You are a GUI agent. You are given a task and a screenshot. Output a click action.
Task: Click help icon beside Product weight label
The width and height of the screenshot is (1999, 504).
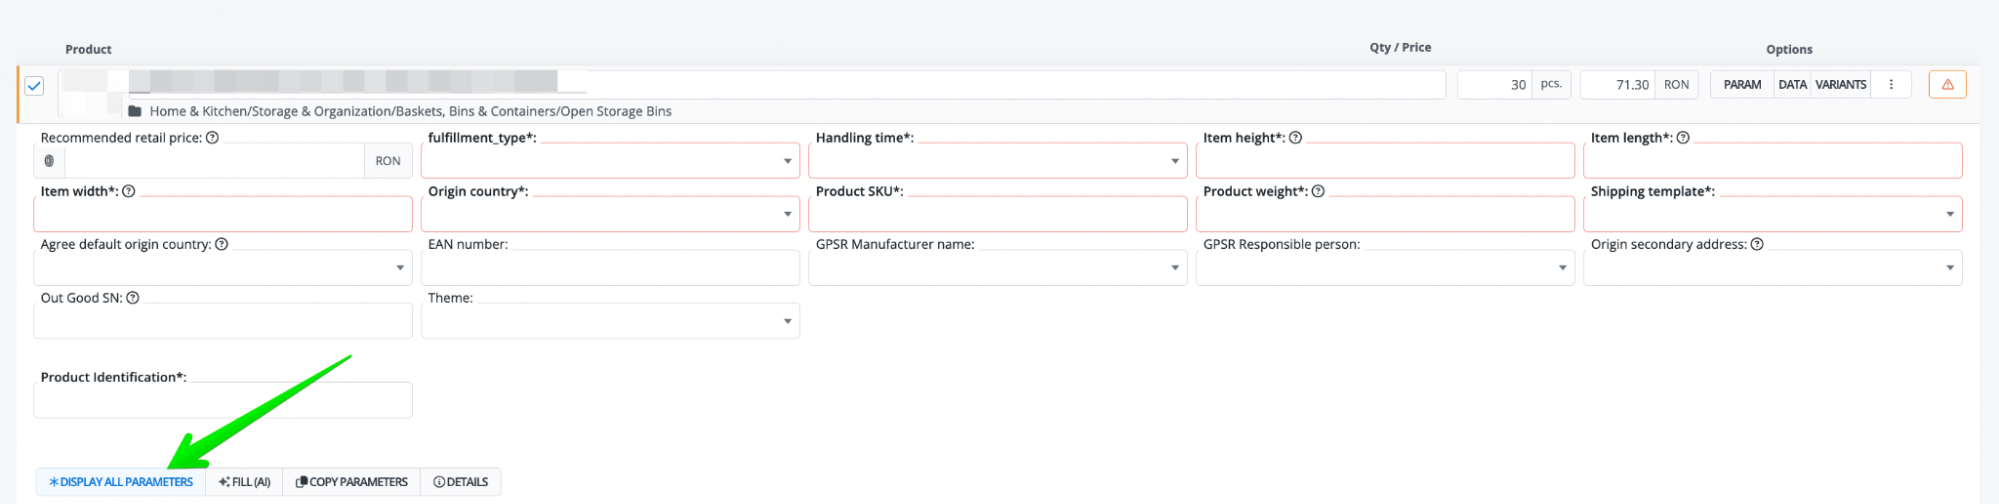point(1318,191)
